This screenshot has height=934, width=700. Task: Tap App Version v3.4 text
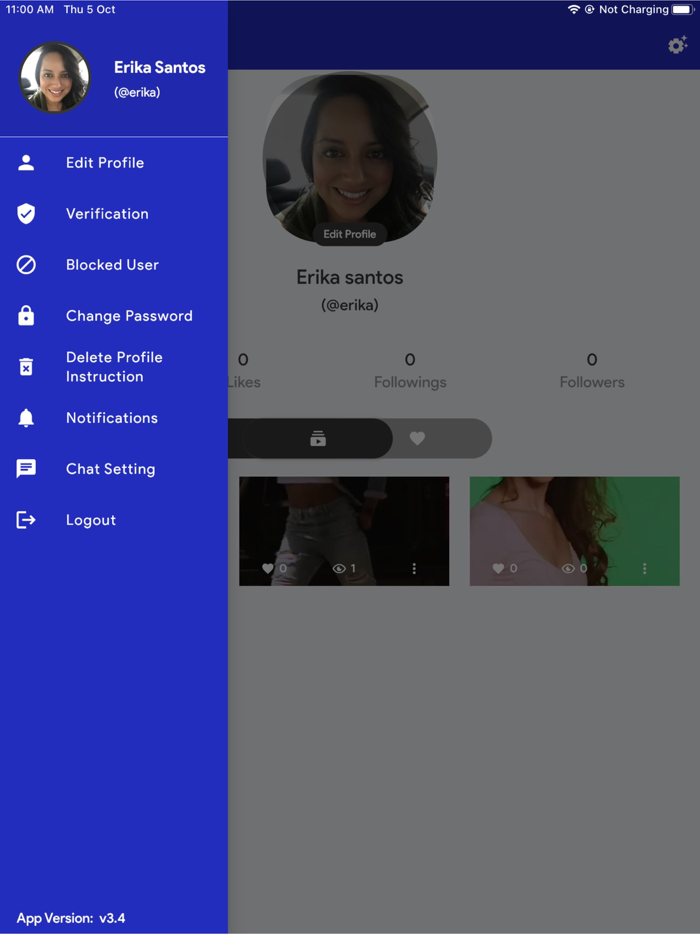[x=71, y=918]
